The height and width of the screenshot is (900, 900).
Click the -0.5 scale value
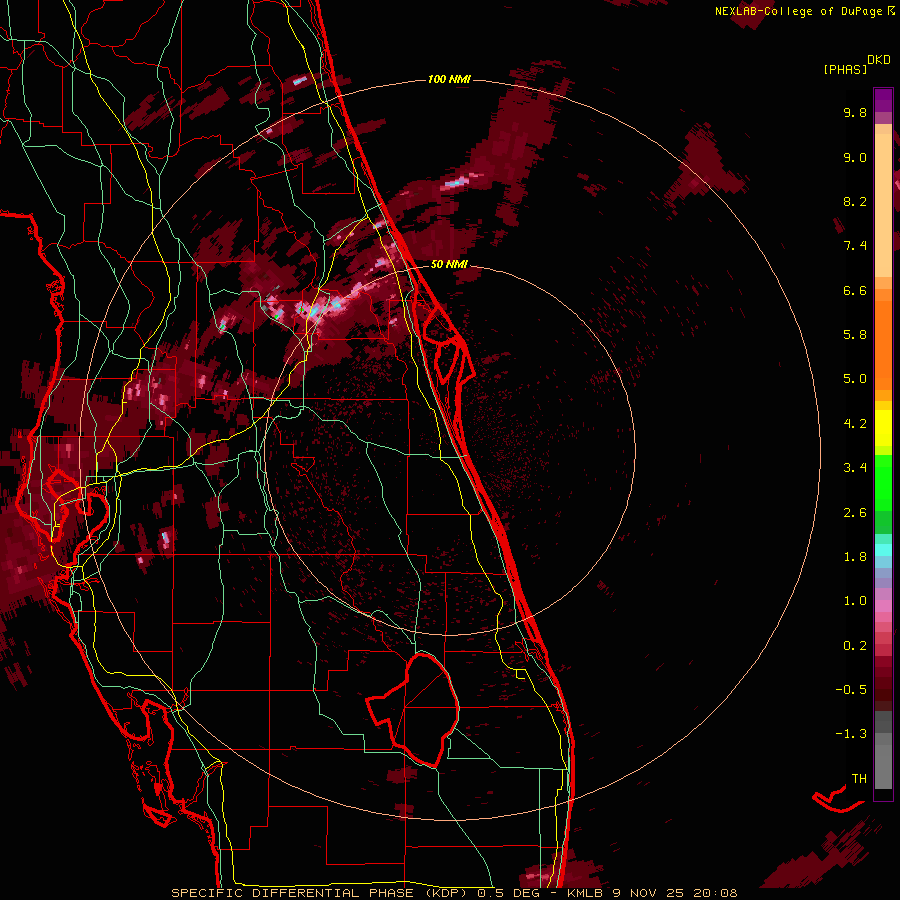coord(851,690)
